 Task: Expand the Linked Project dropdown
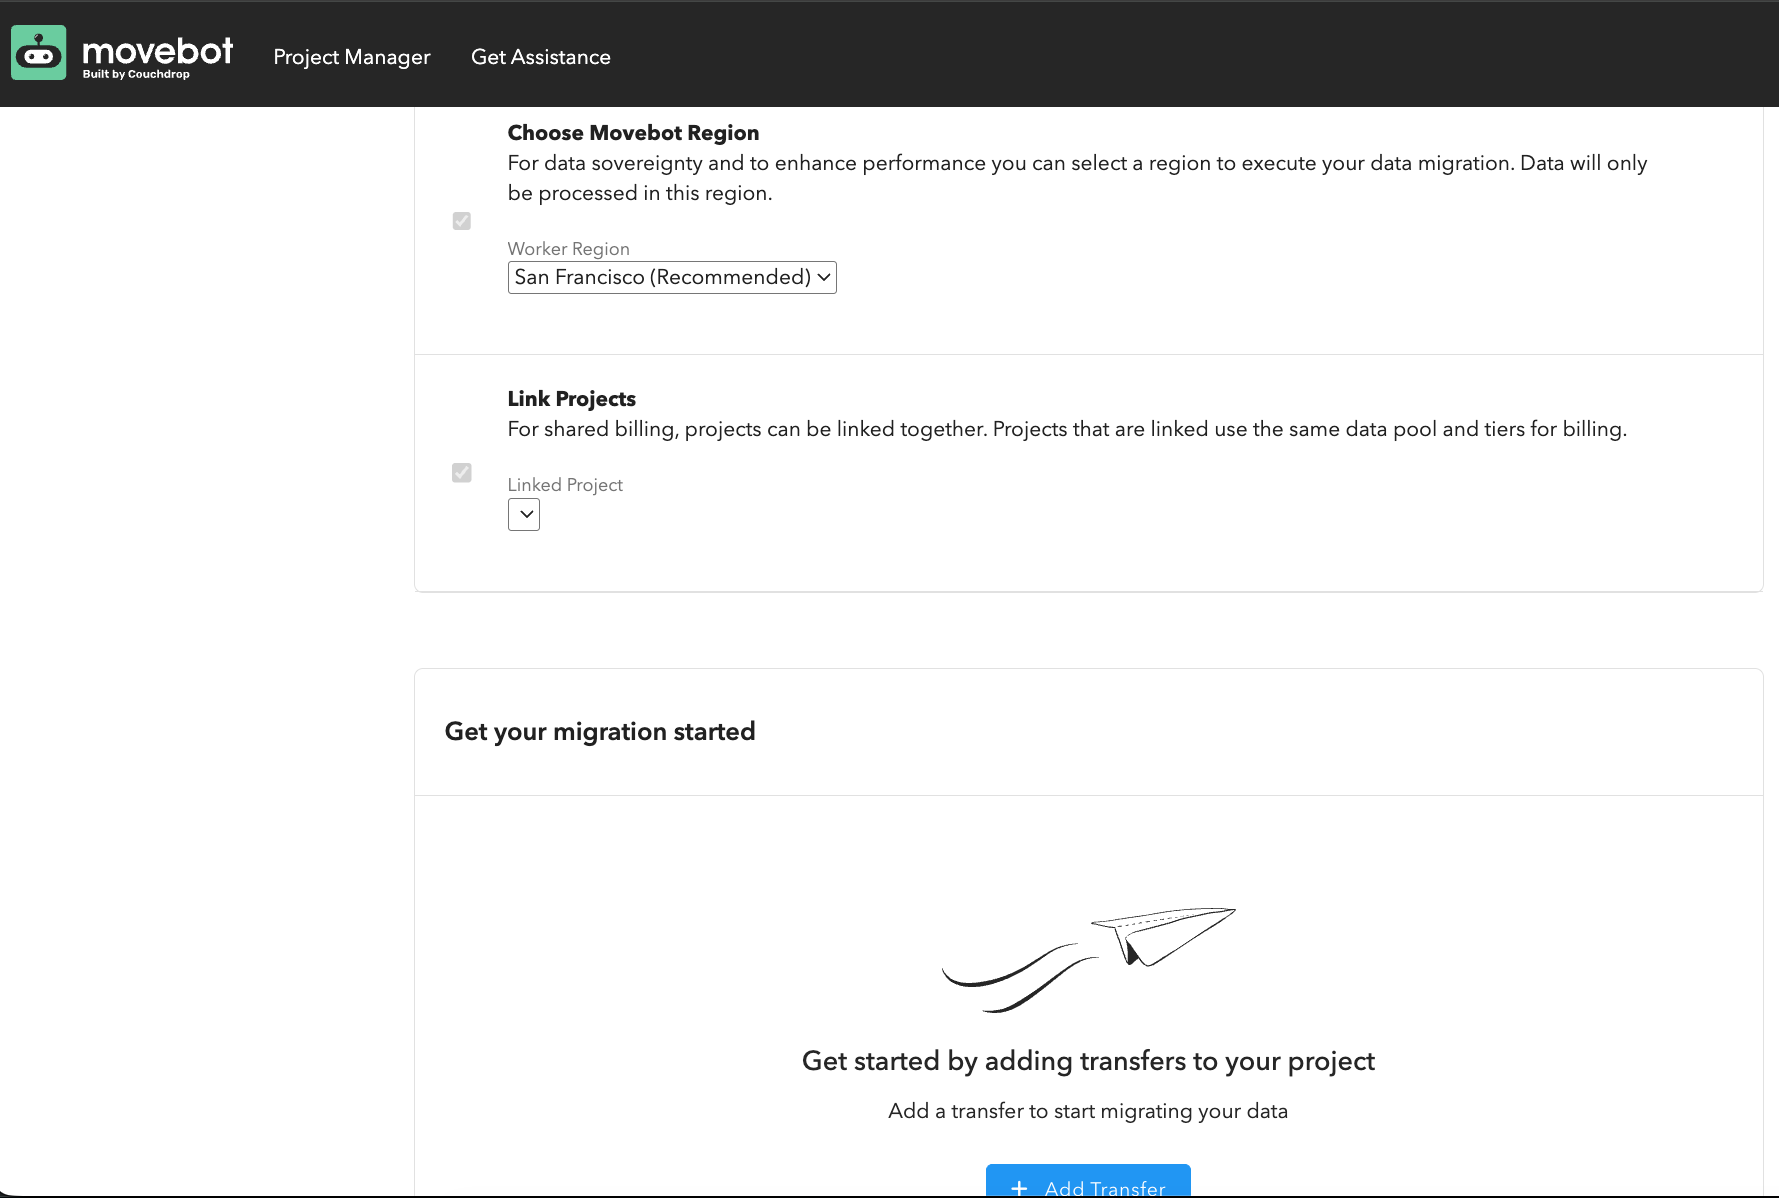click(x=524, y=515)
